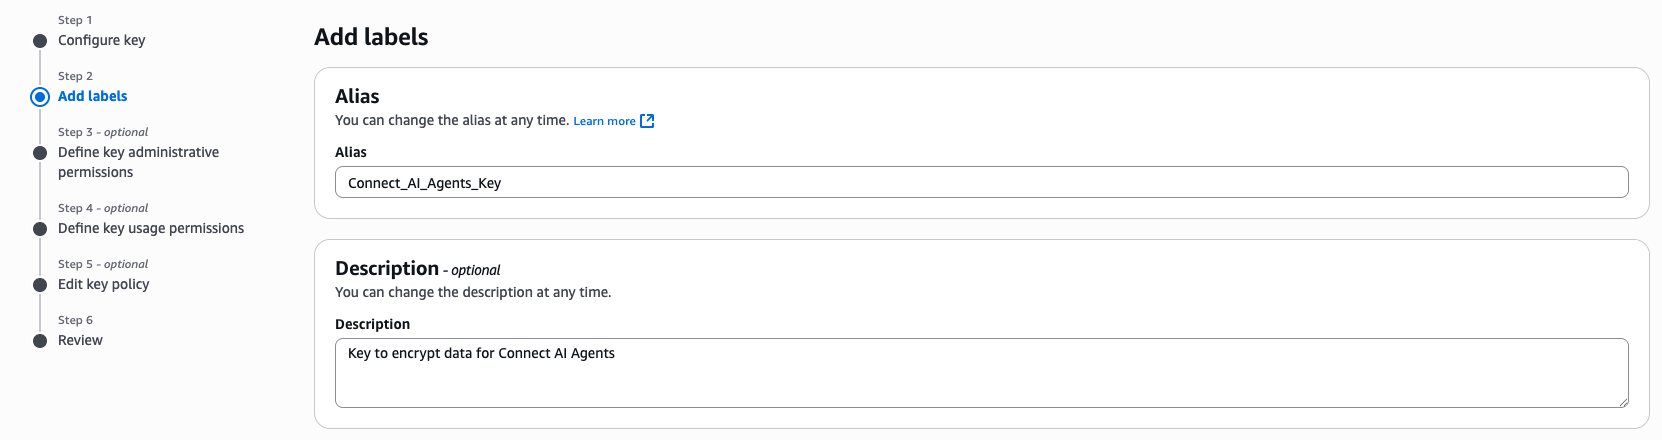Click the active Step 2 circle indicator
Screen dimensions: 1662x440
click(x=40, y=97)
